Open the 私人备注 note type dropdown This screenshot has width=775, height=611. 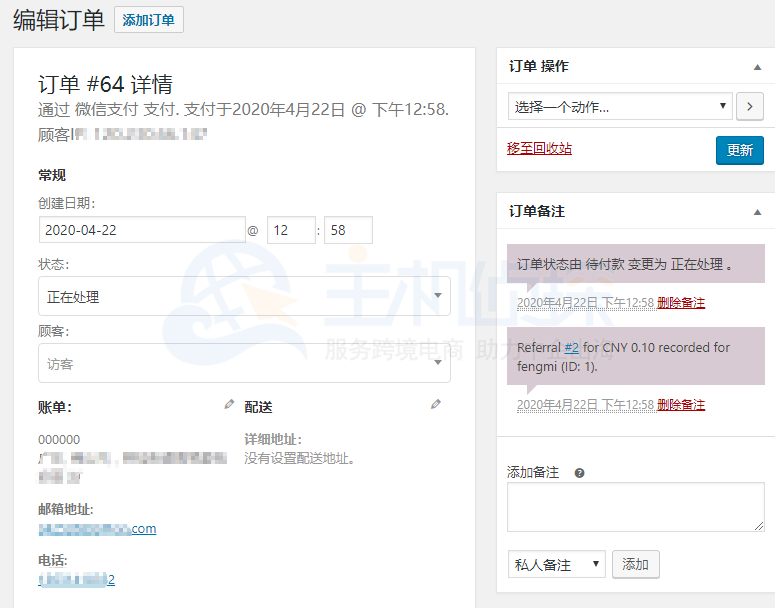[x=557, y=564]
